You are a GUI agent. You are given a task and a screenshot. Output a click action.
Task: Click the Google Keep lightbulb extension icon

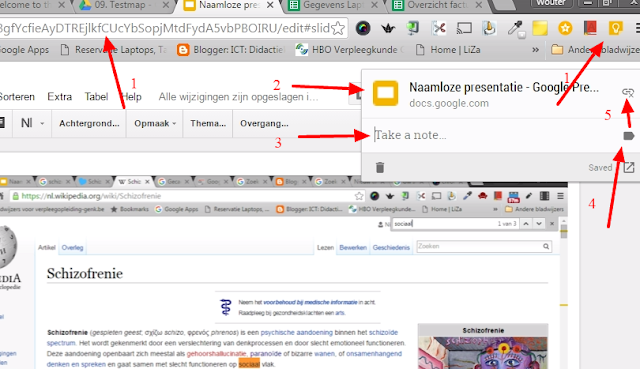pos(615,28)
